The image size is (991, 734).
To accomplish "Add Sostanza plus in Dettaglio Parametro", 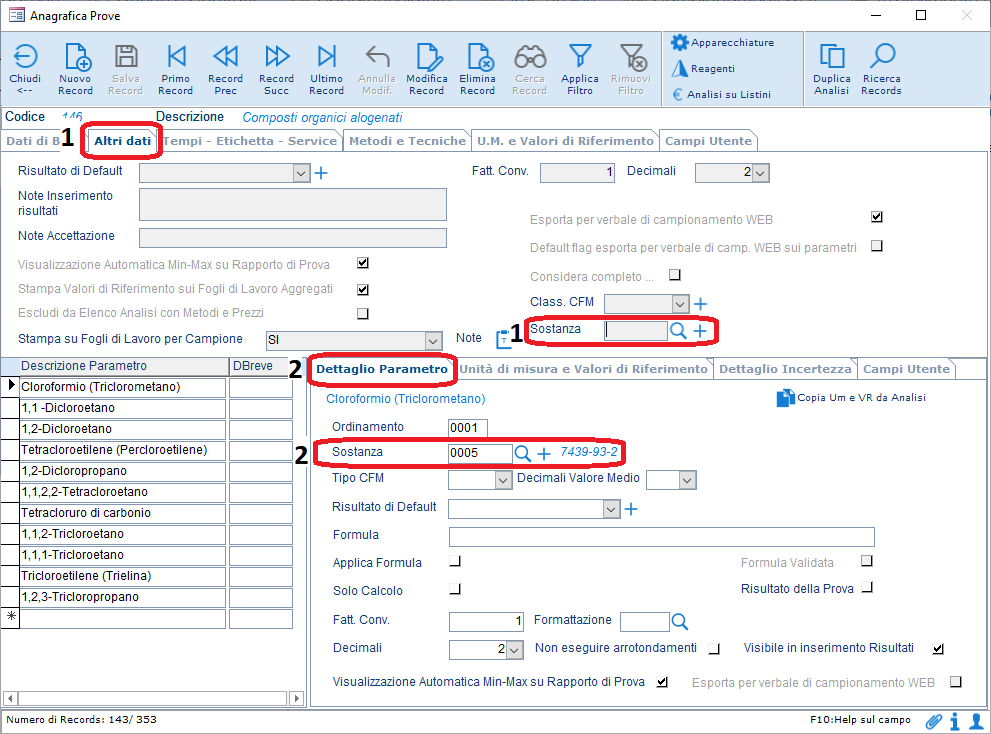I will click(x=544, y=453).
